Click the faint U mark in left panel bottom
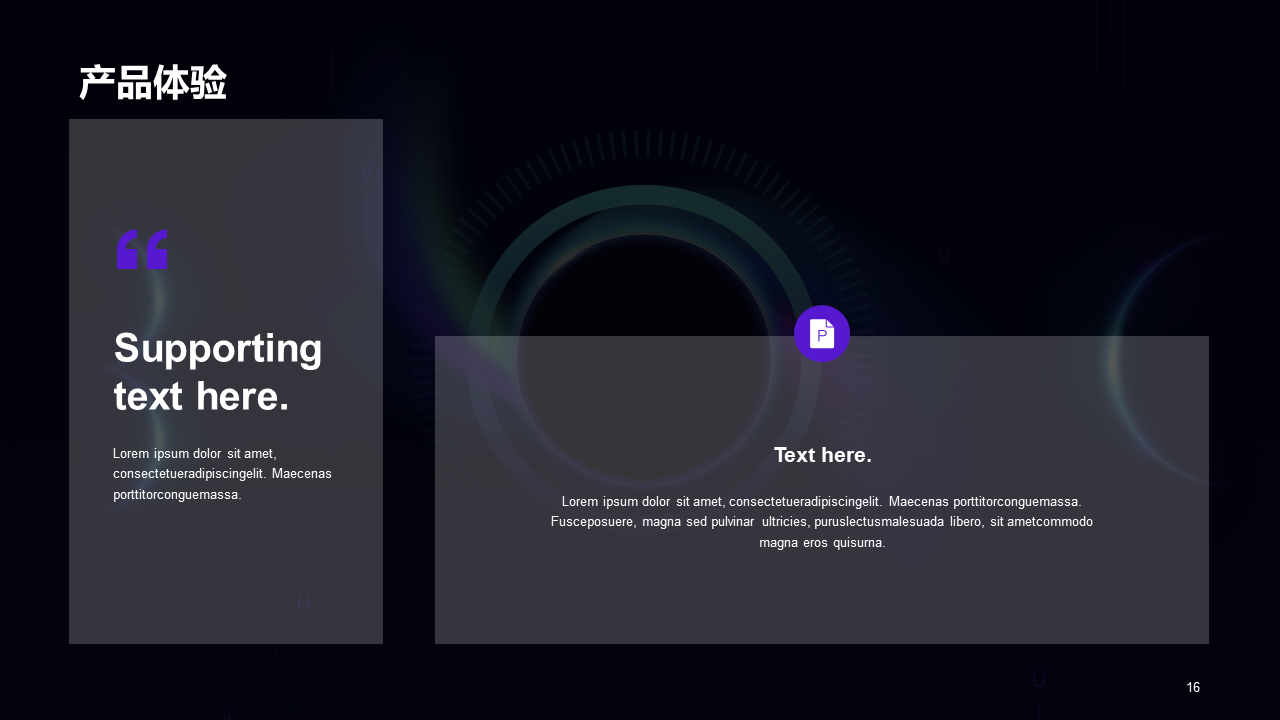Screen dimensions: 1280x720 [x=303, y=601]
